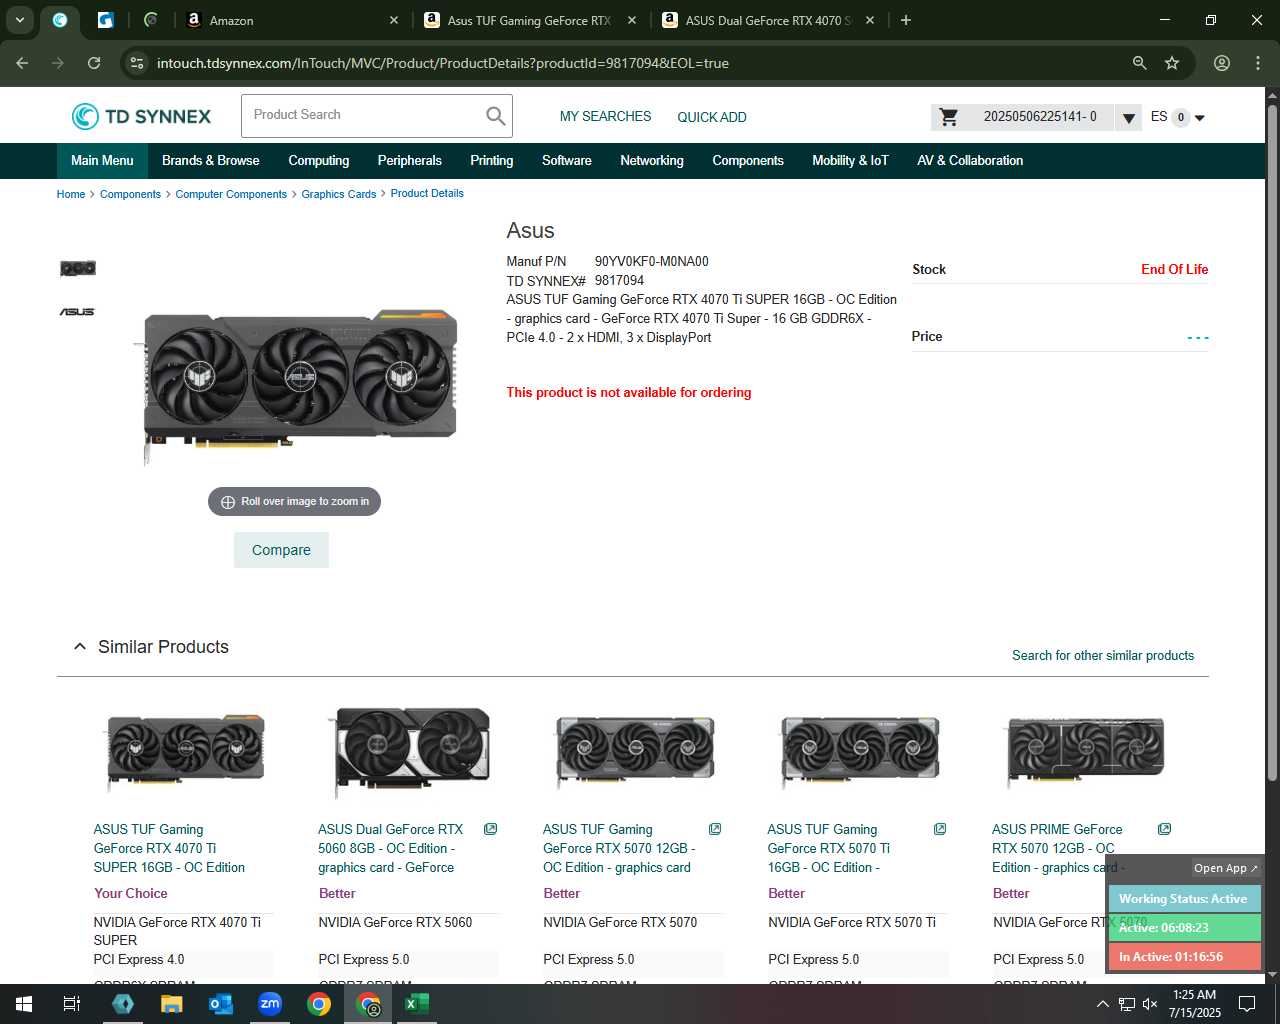Reload the current page
Image resolution: width=1280 pixels, height=1024 pixels.
tap(94, 63)
